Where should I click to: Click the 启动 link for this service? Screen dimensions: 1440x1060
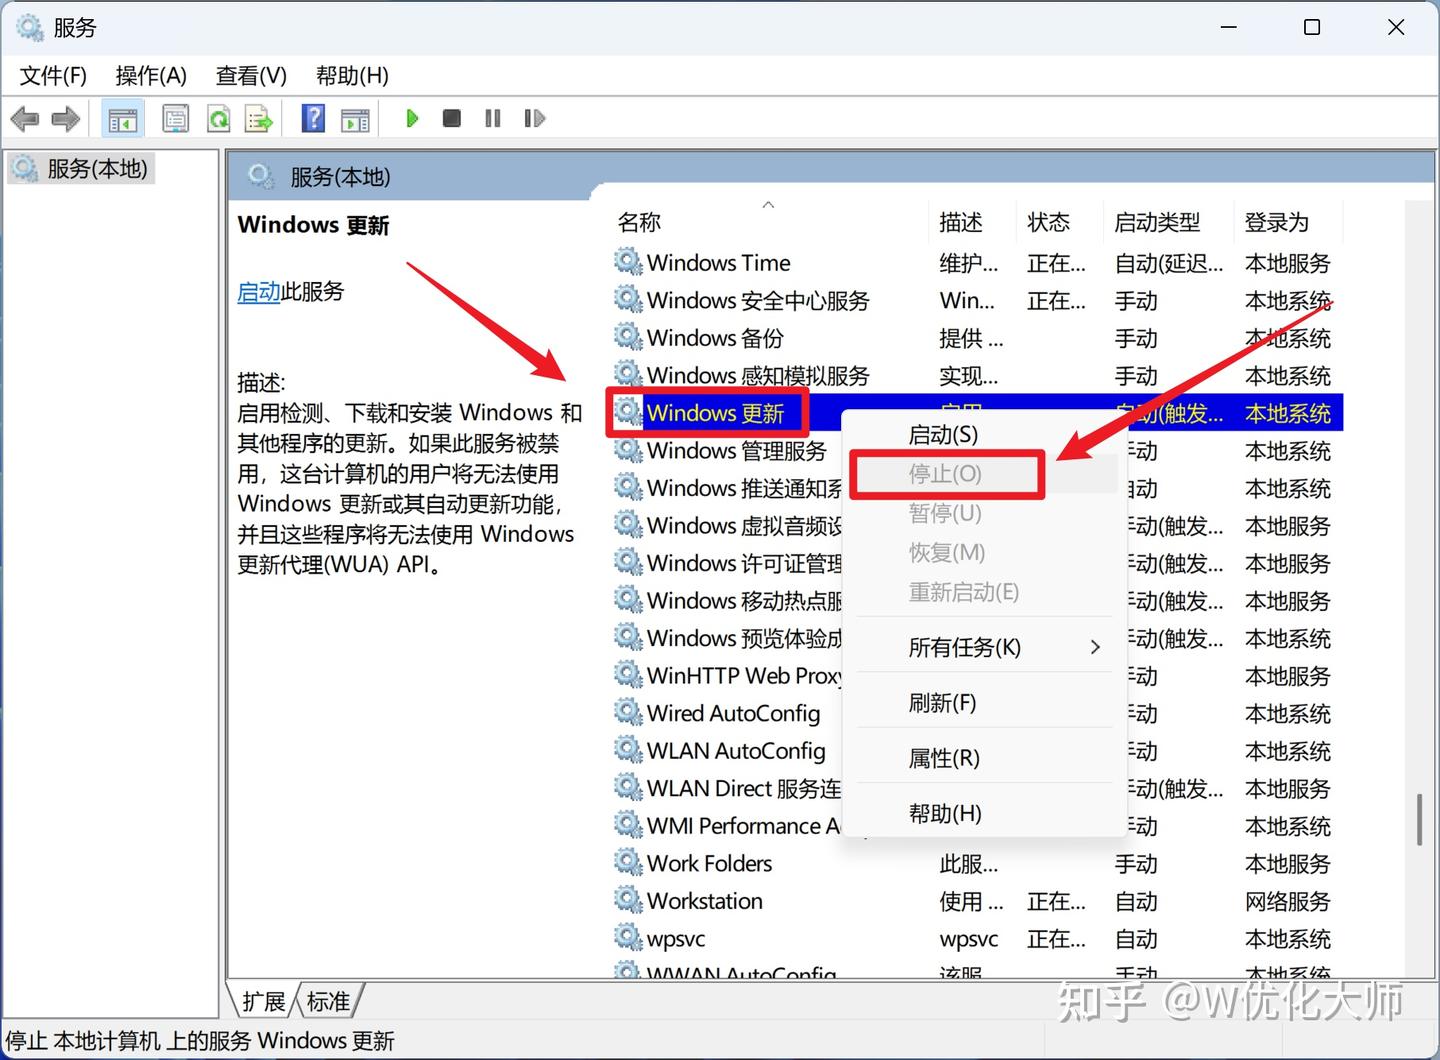(x=259, y=292)
